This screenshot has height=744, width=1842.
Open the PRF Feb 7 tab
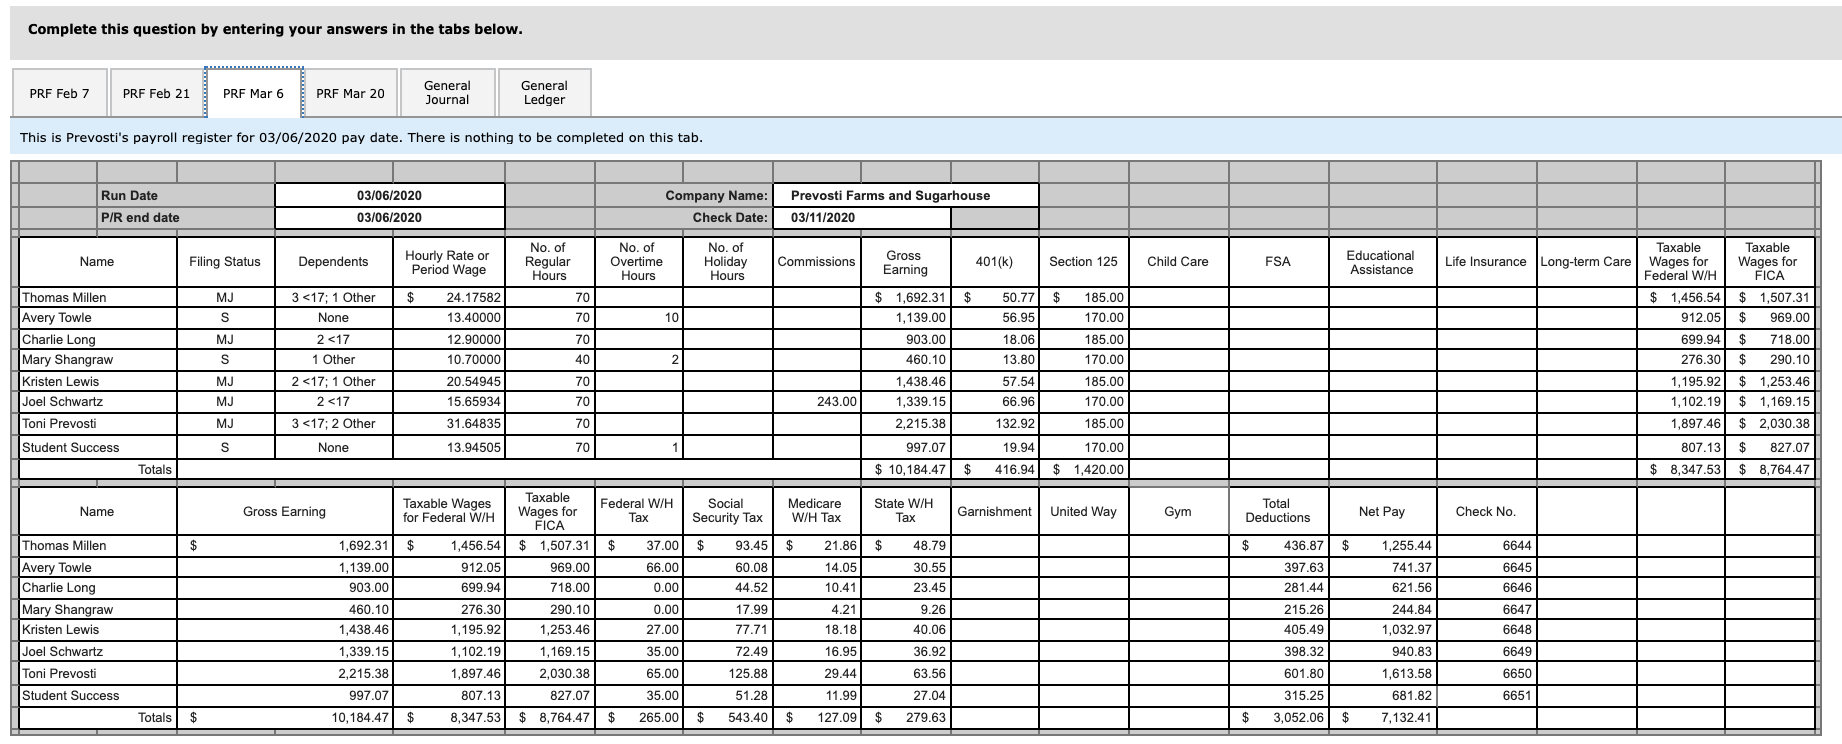coord(59,93)
